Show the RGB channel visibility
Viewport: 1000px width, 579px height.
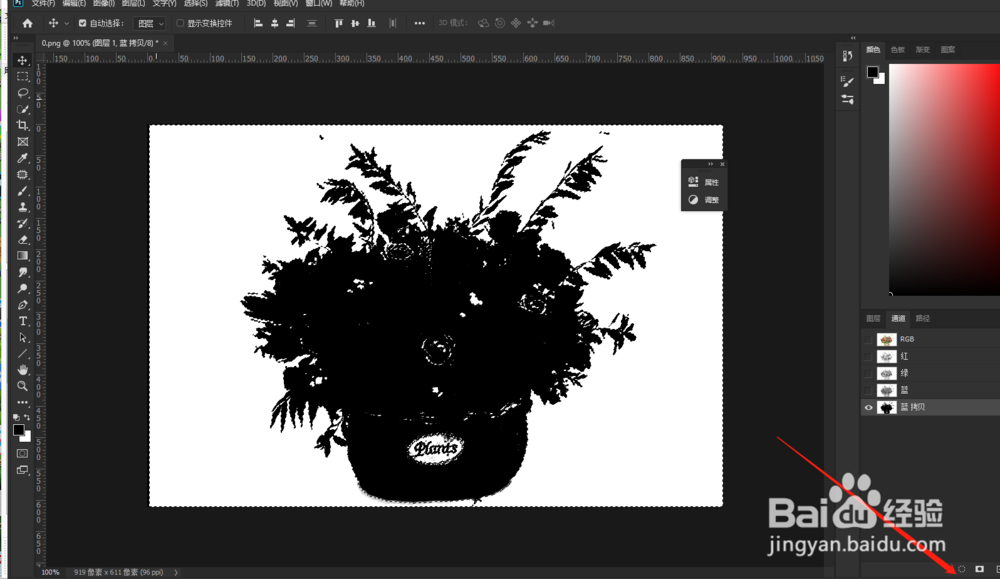point(867,339)
